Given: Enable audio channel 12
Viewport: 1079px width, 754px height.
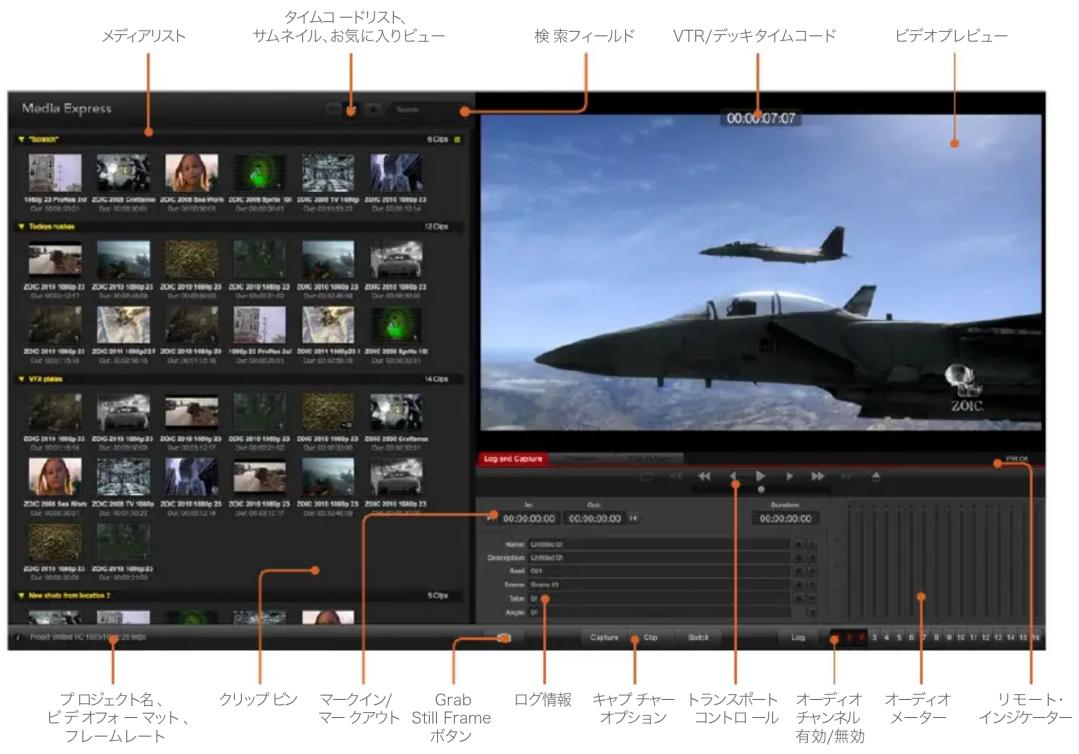Looking at the screenshot, I should point(985,638).
